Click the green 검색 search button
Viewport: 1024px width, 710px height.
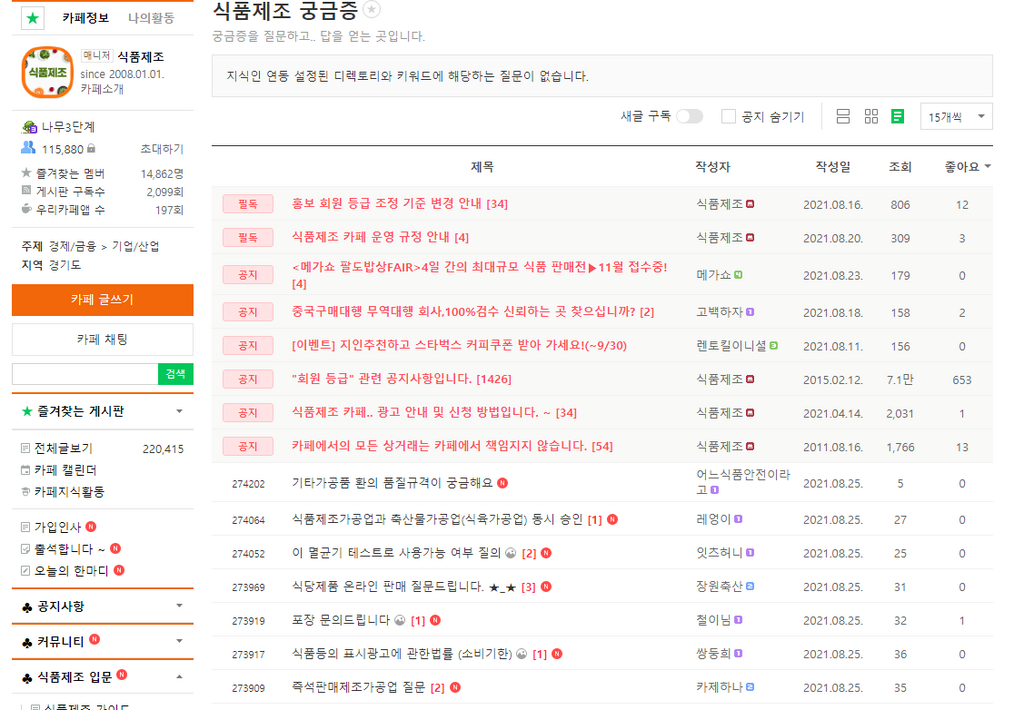(176, 374)
